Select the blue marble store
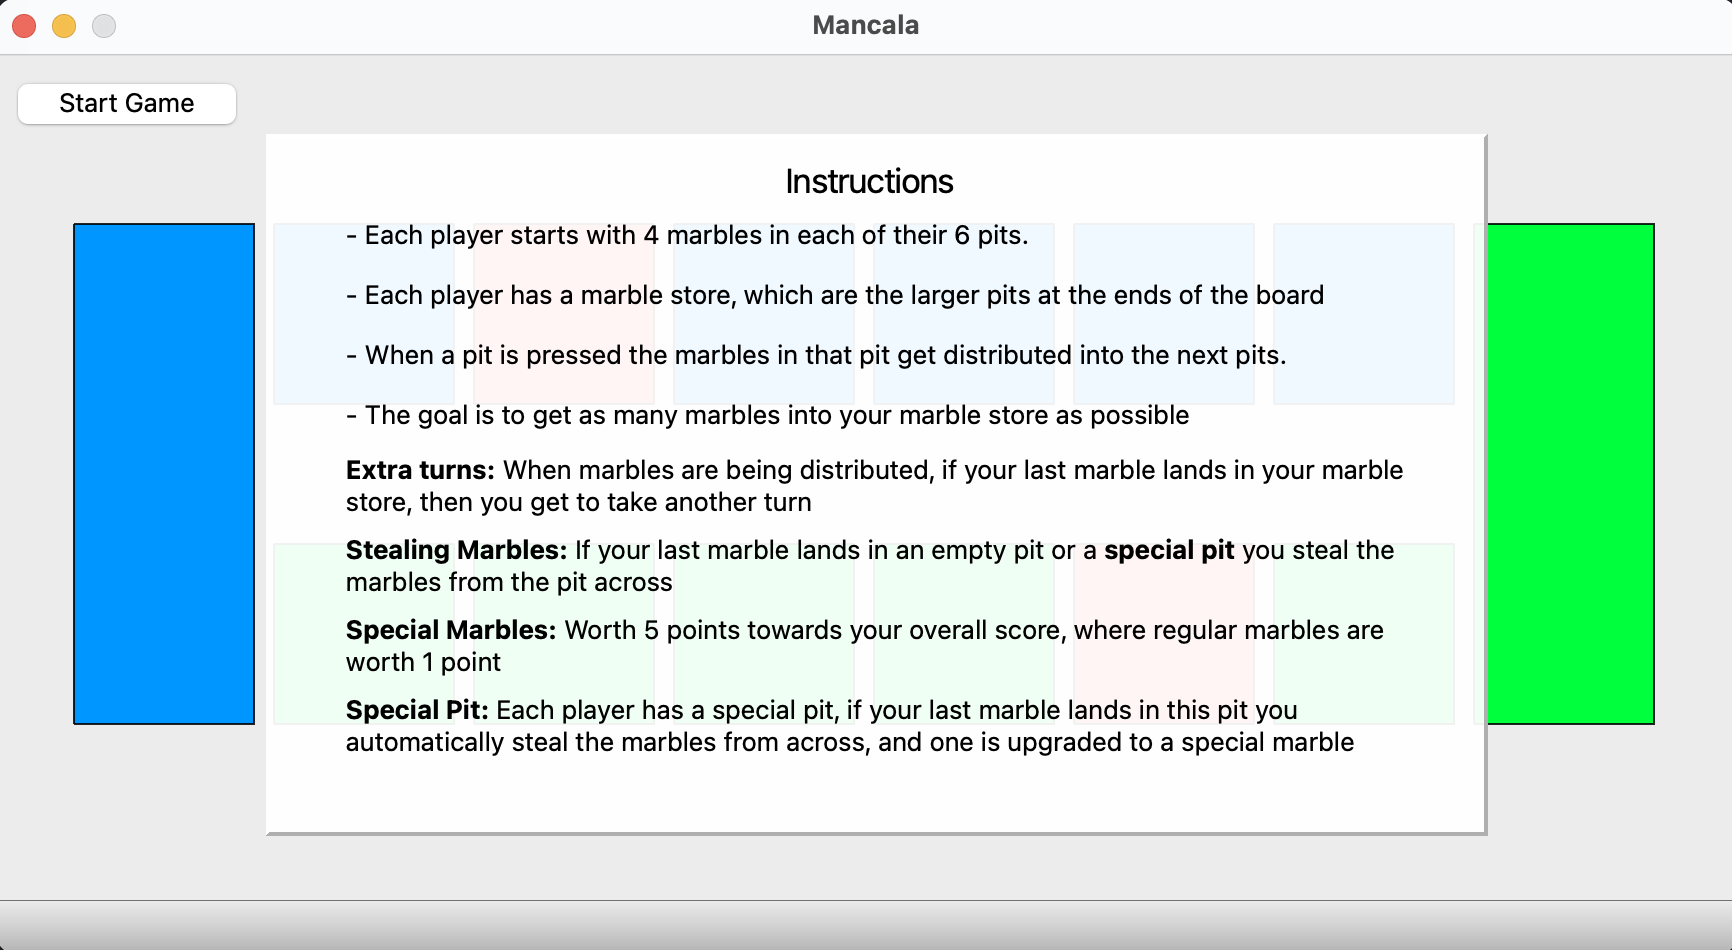 pos(164,473)
